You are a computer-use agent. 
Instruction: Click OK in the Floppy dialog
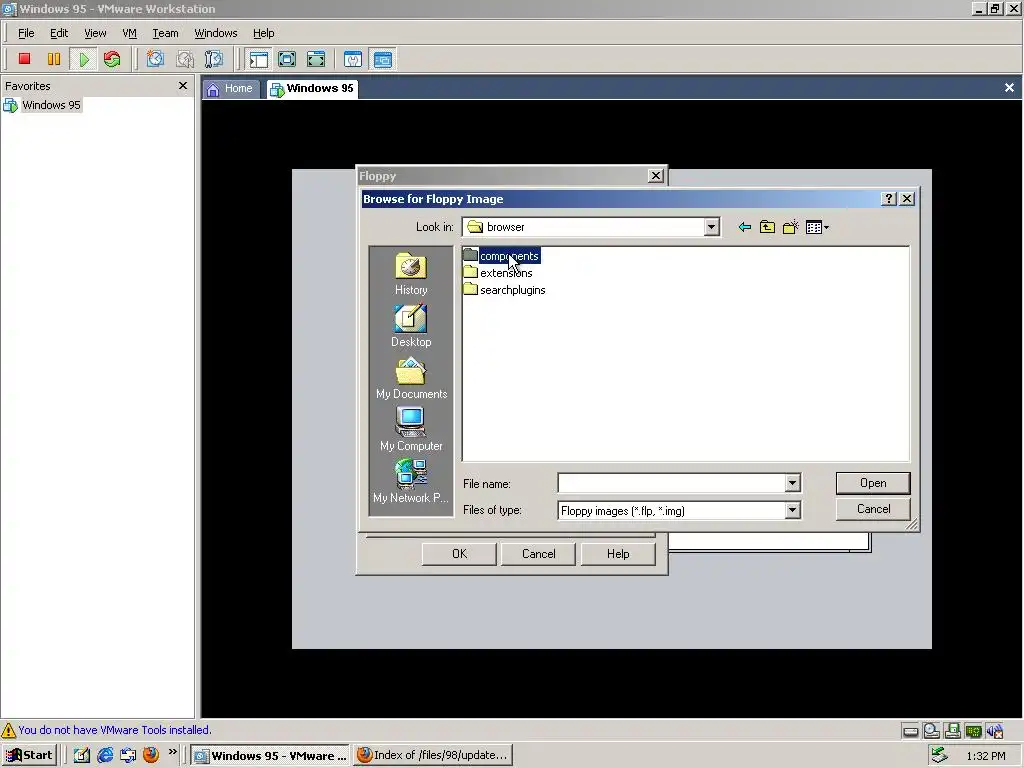click(x=459, y=554)
